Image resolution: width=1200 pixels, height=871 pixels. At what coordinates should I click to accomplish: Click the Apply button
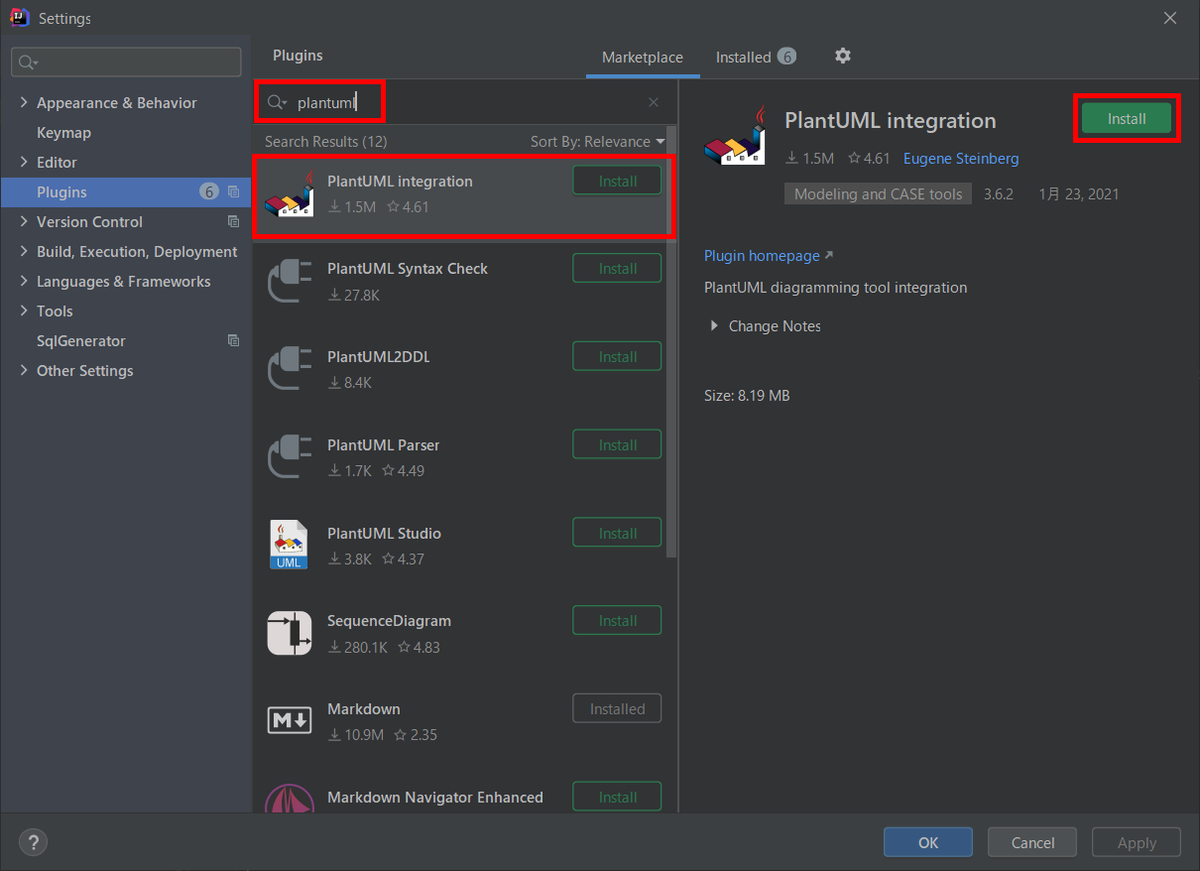(x=1136, y=842)
